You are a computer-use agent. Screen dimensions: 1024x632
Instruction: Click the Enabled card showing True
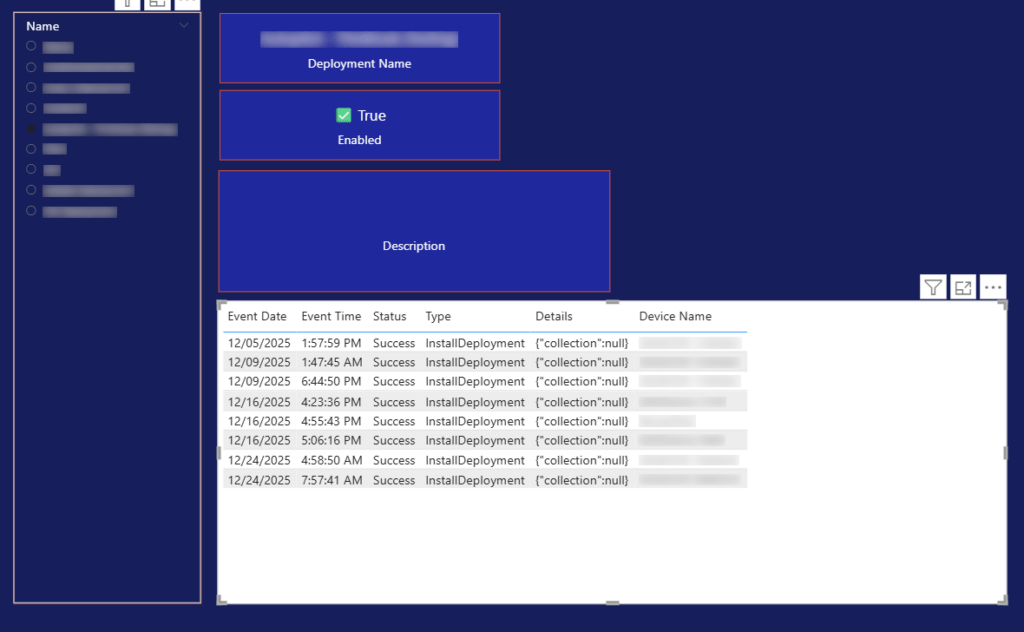pos(359,124)
